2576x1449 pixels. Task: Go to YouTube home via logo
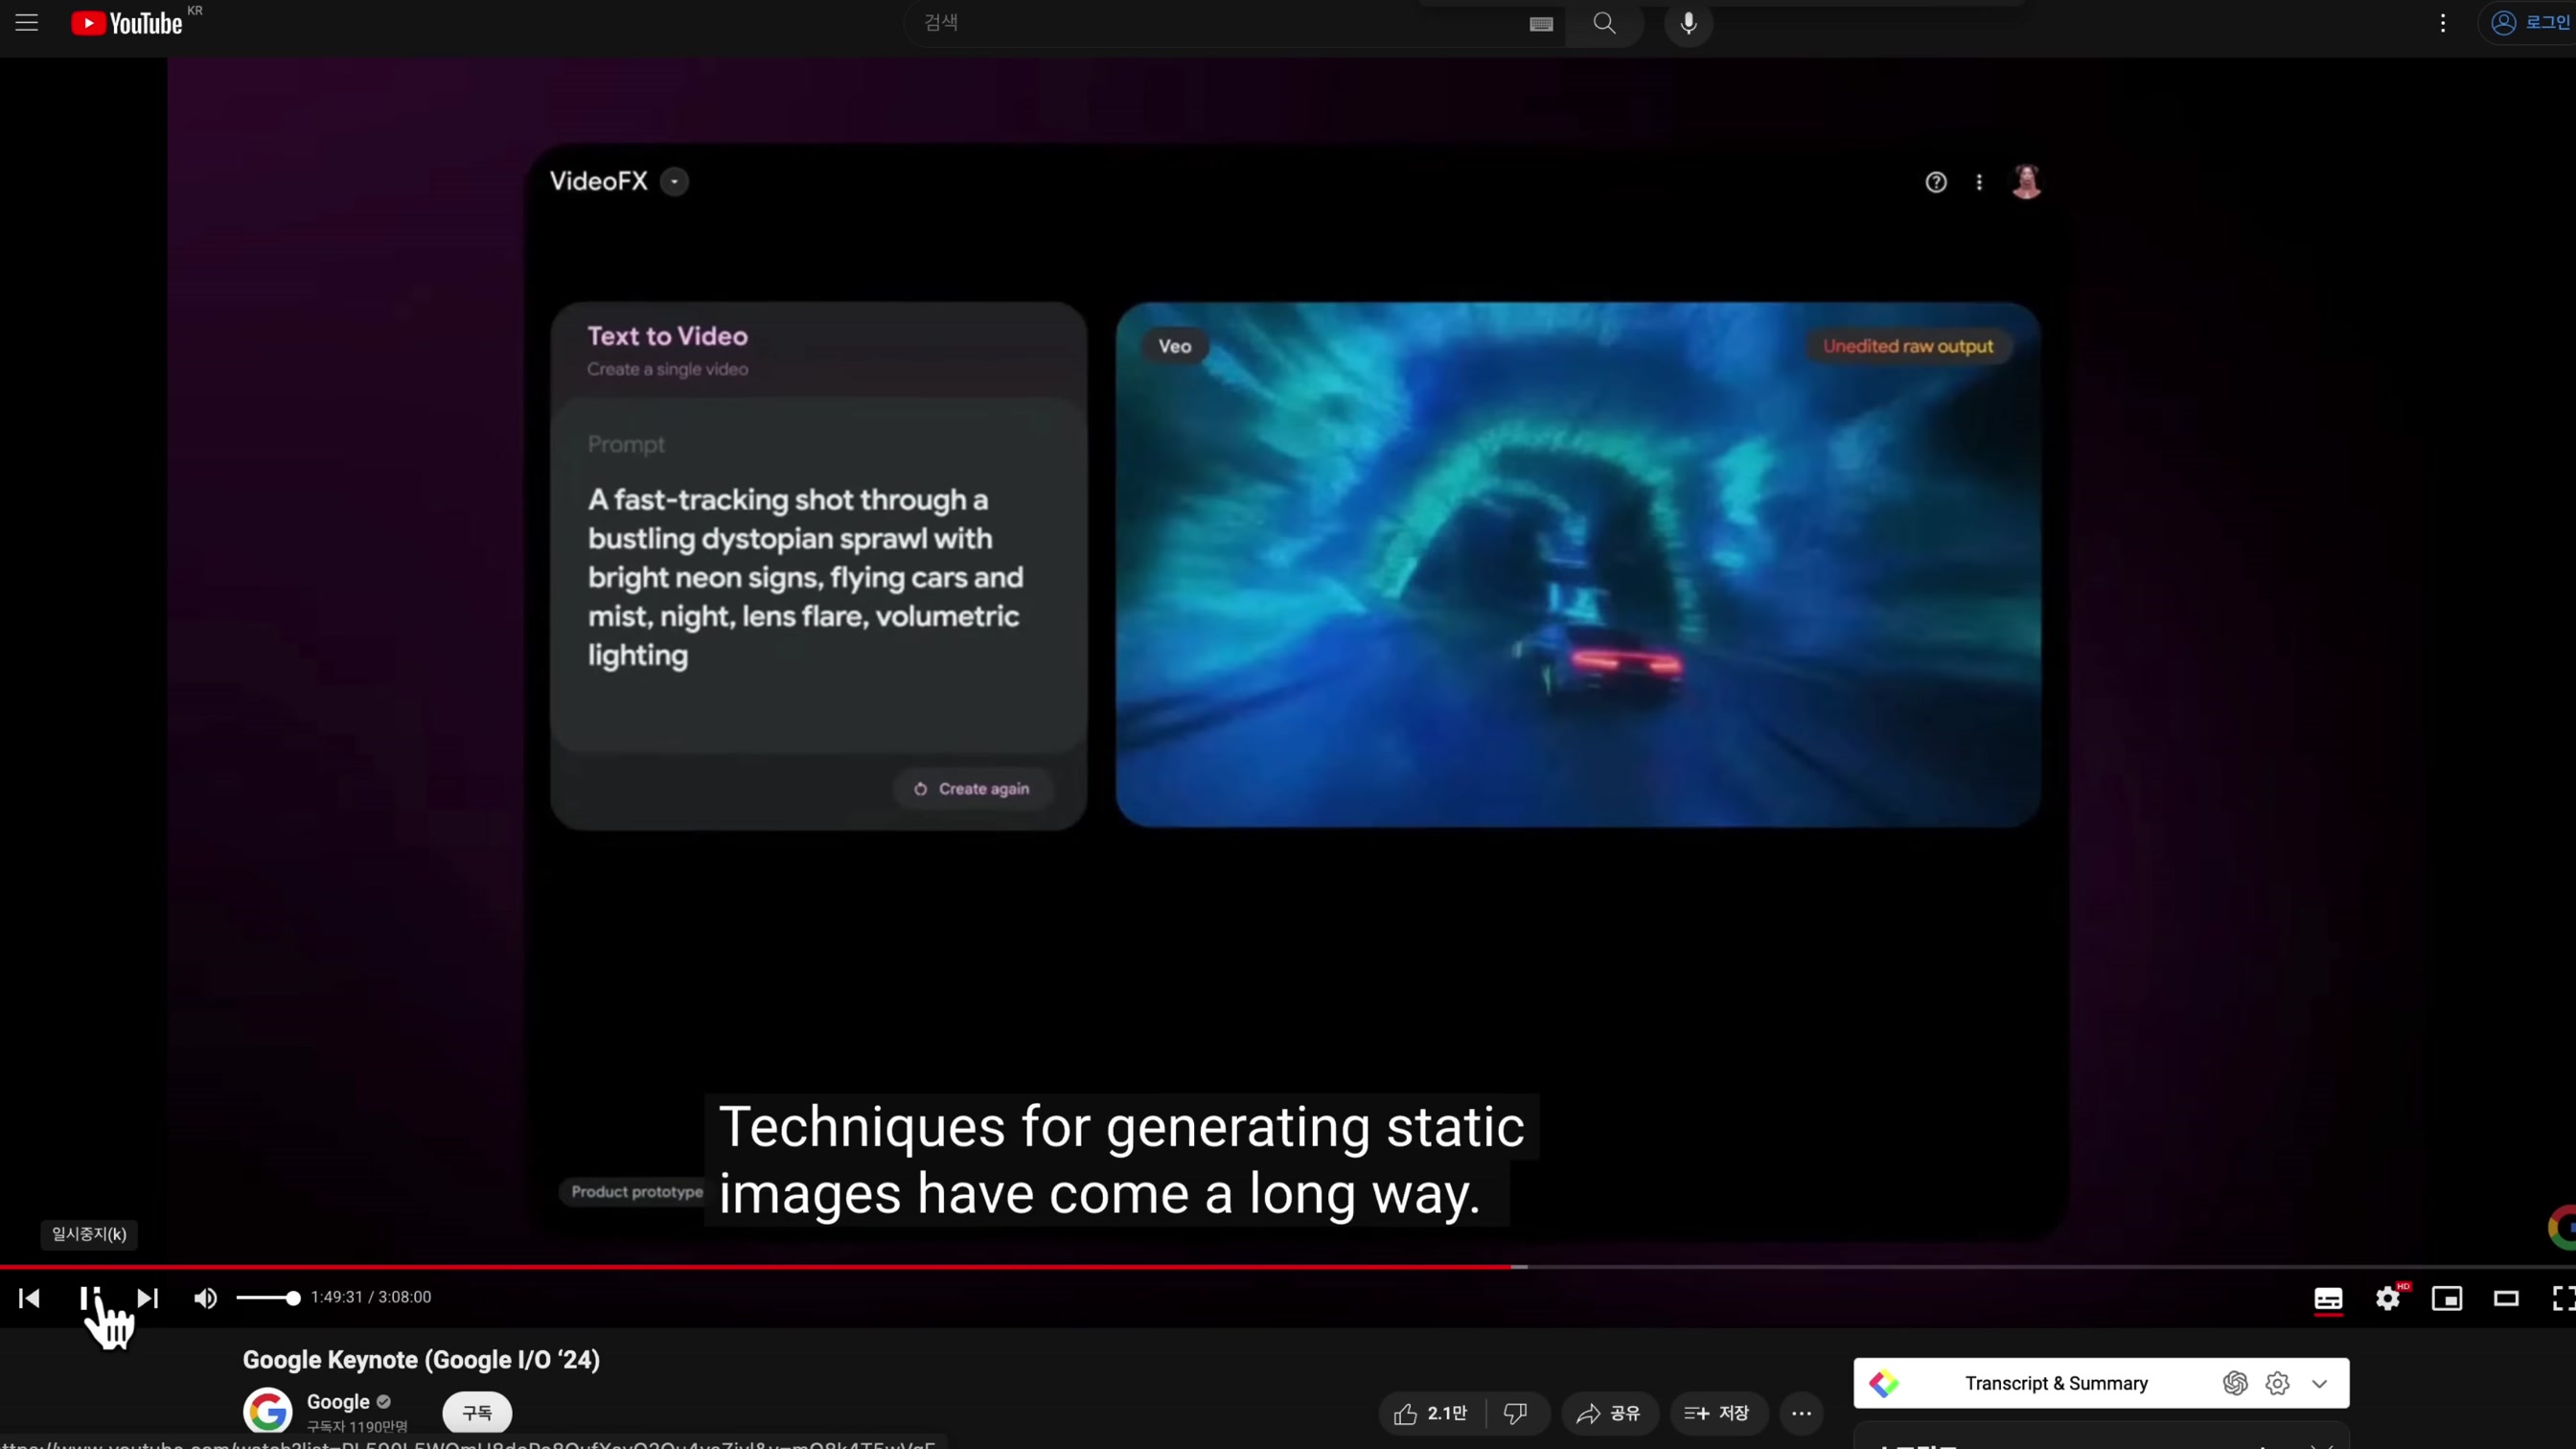[x=127, y=23]
